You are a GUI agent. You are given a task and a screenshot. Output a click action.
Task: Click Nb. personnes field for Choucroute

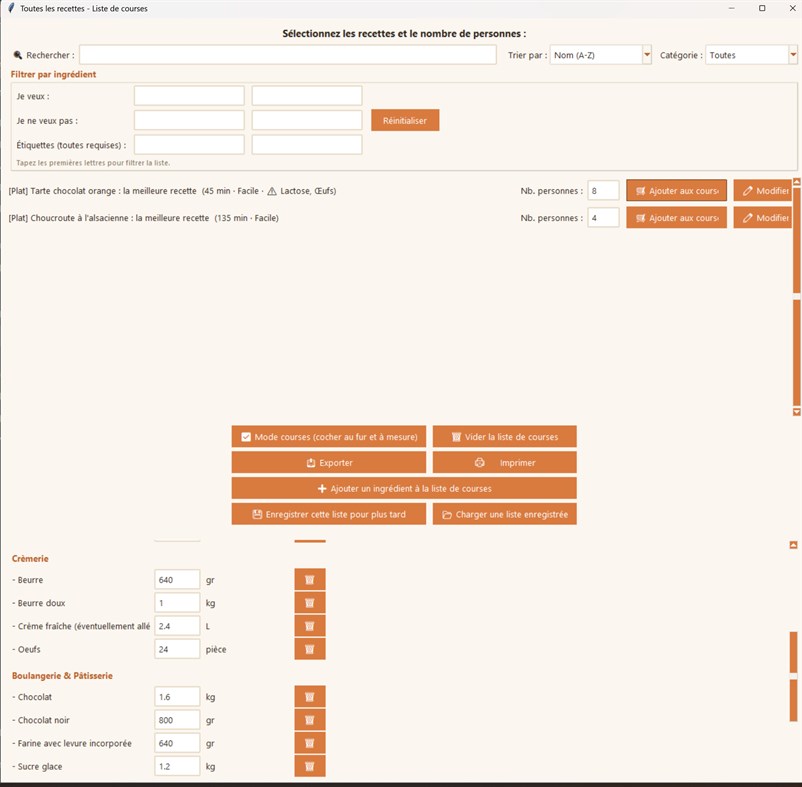[x=603, y=218]
